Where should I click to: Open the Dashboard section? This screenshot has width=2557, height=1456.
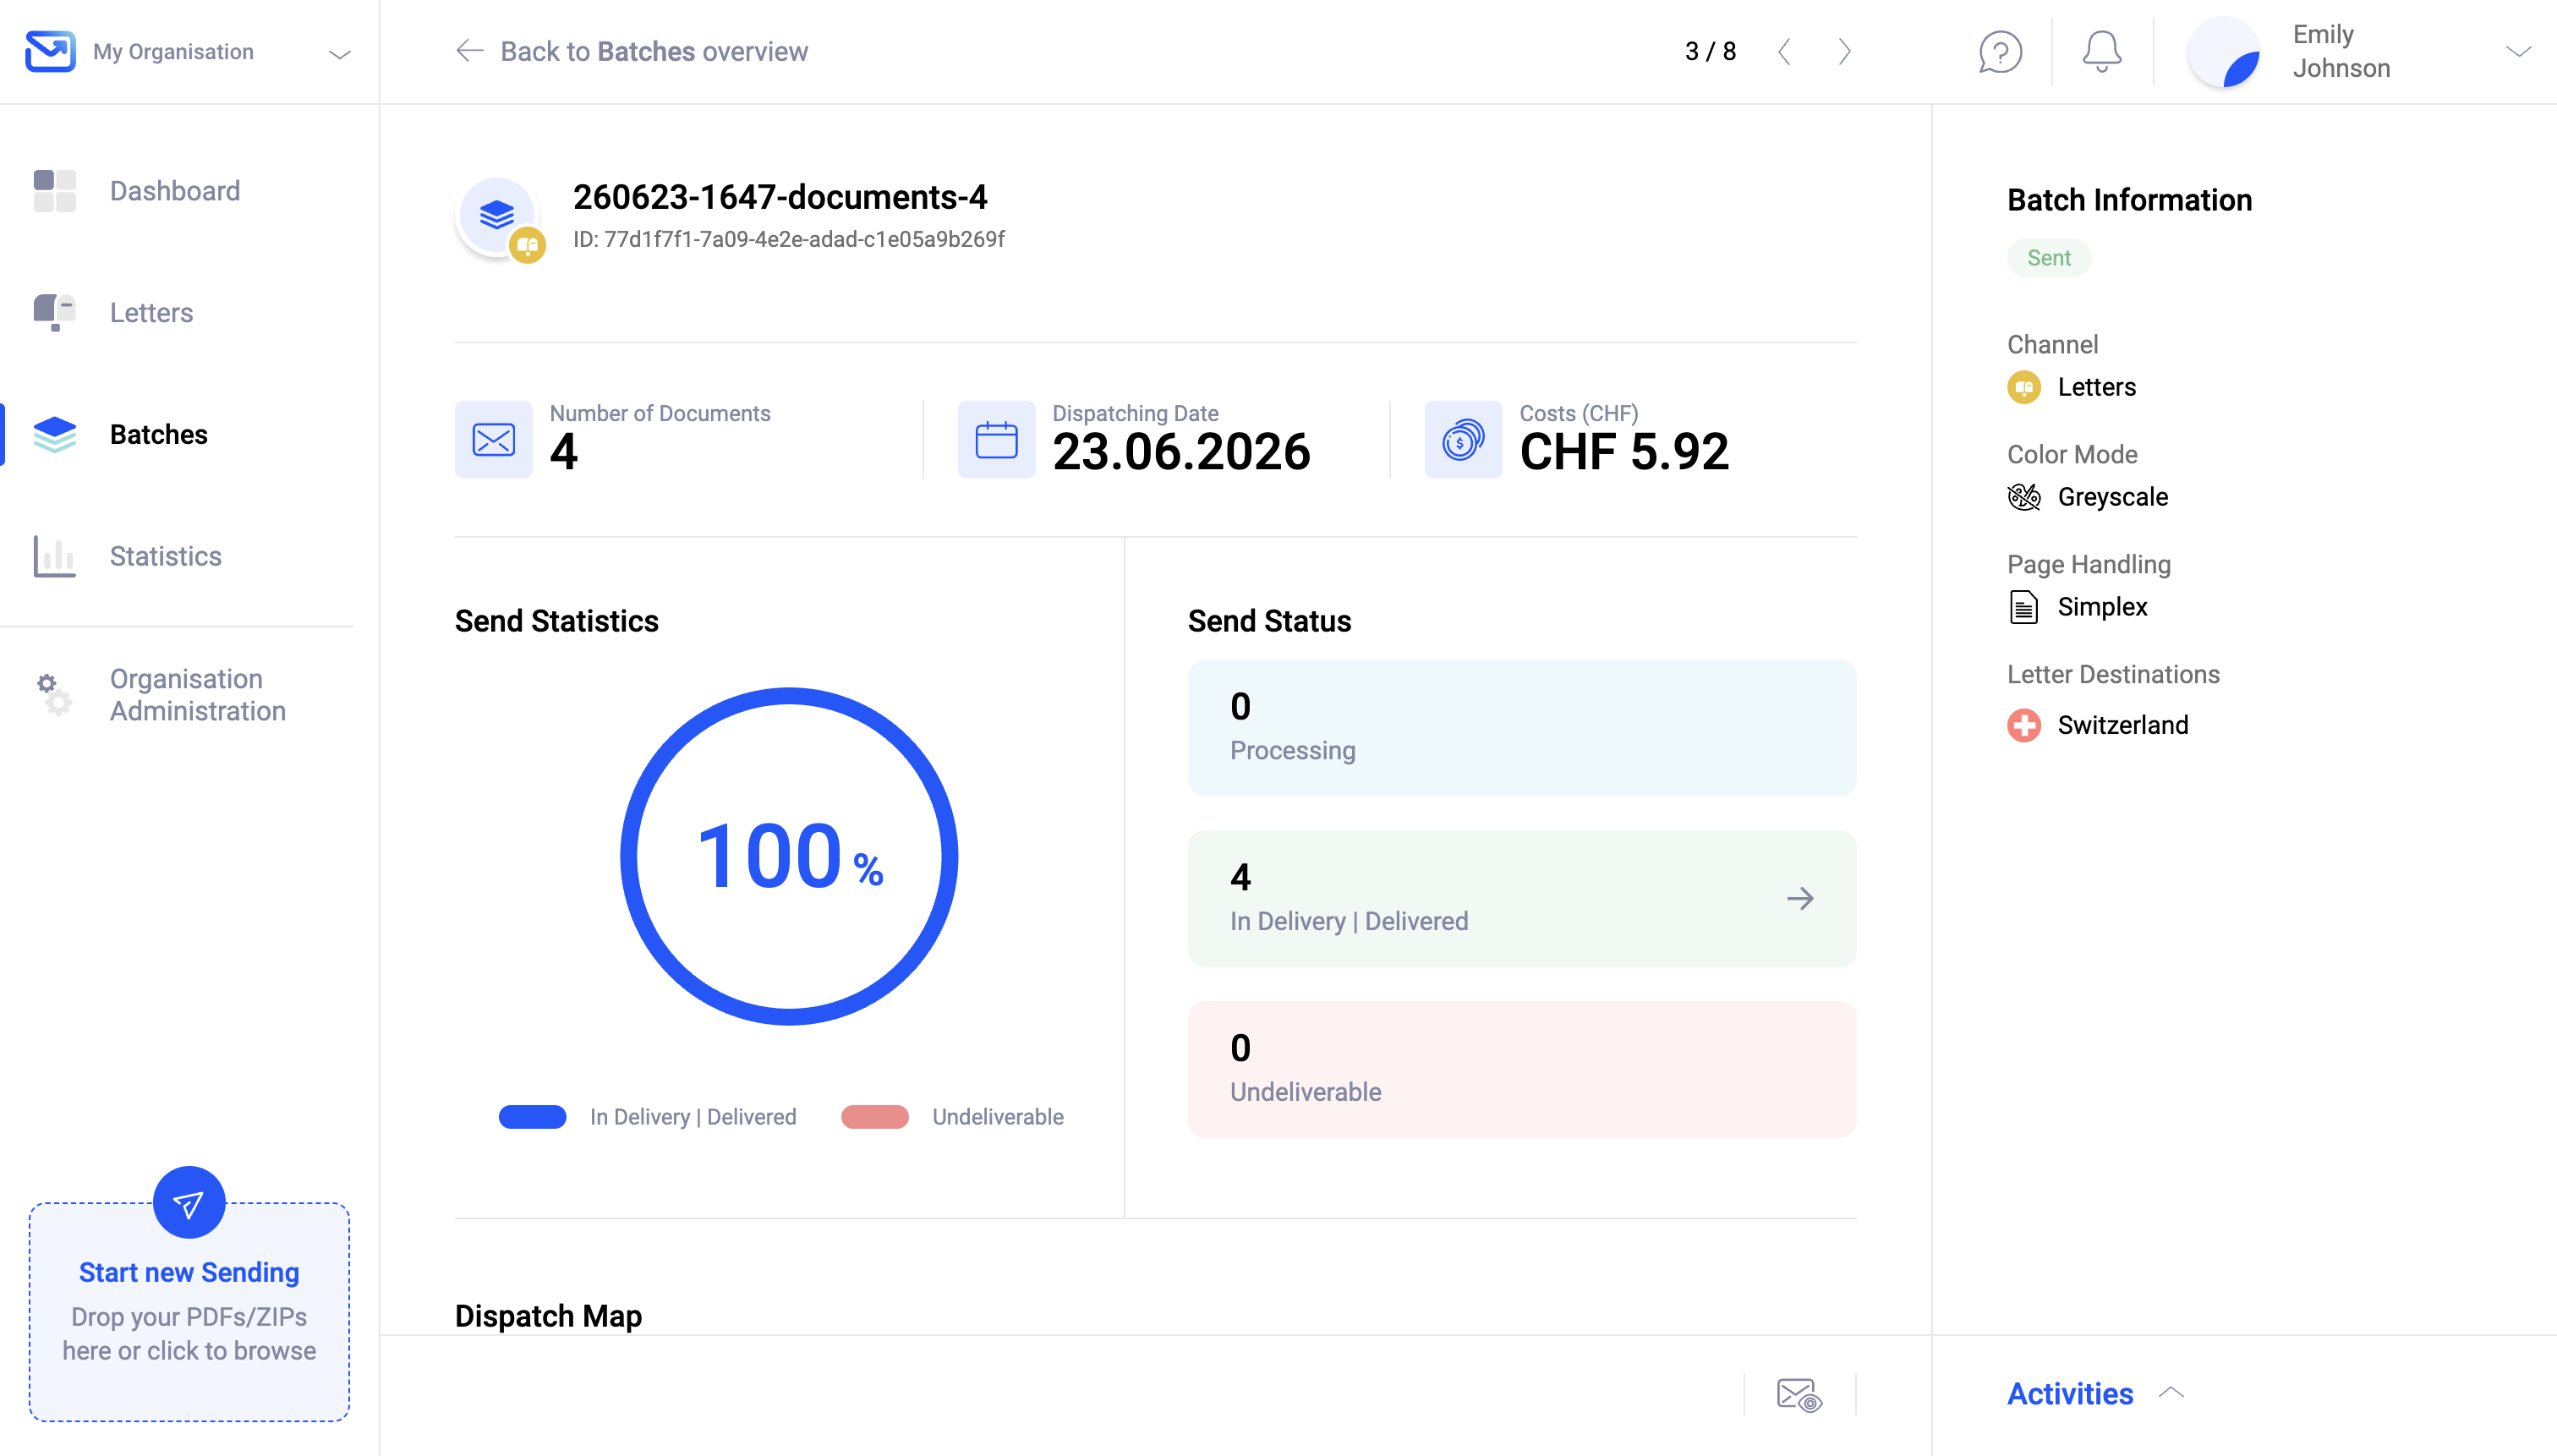point(176,191)
